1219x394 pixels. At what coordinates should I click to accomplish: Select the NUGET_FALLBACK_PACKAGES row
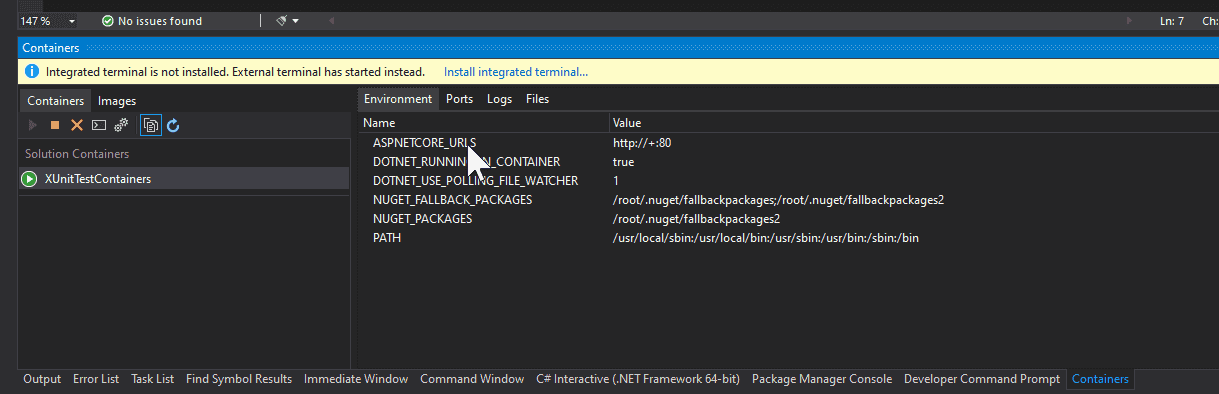789,200
